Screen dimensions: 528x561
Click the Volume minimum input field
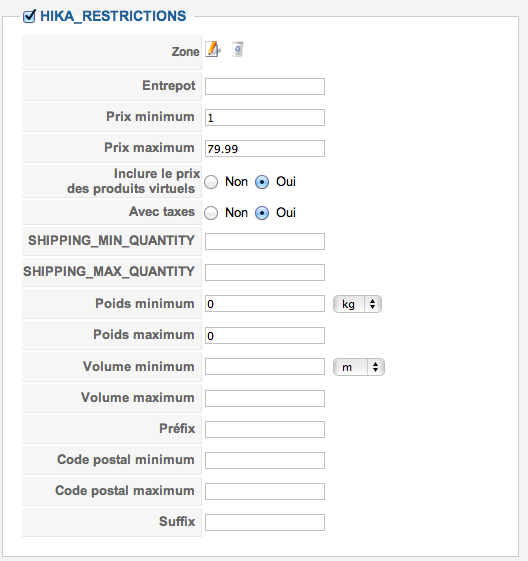point(265,367)
